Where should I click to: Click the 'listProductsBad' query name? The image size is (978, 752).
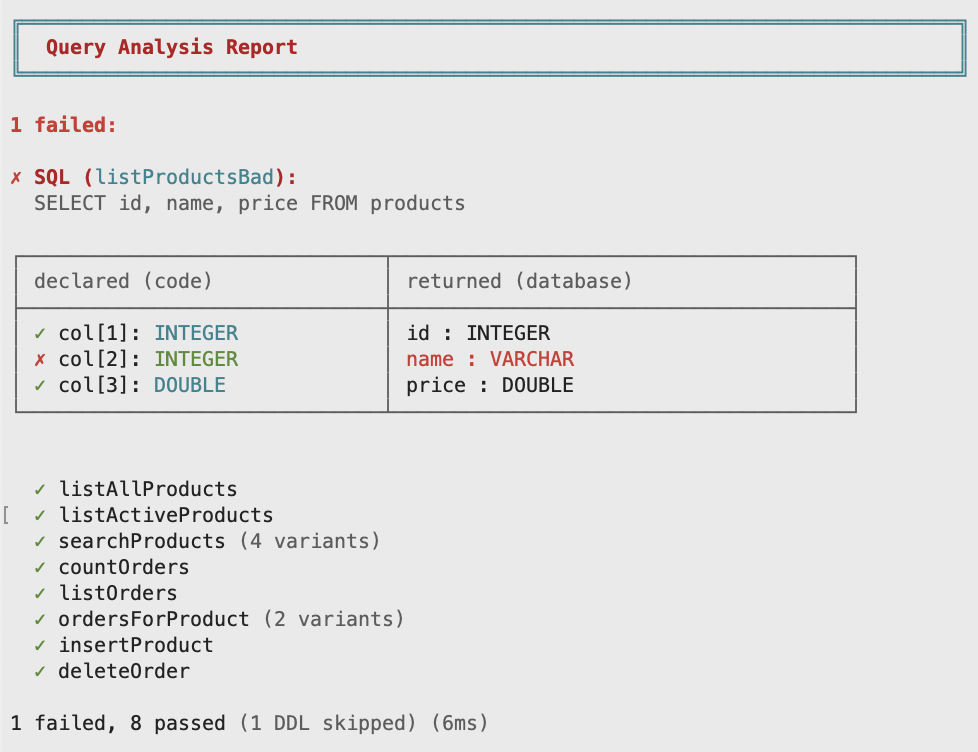(184, 177)
